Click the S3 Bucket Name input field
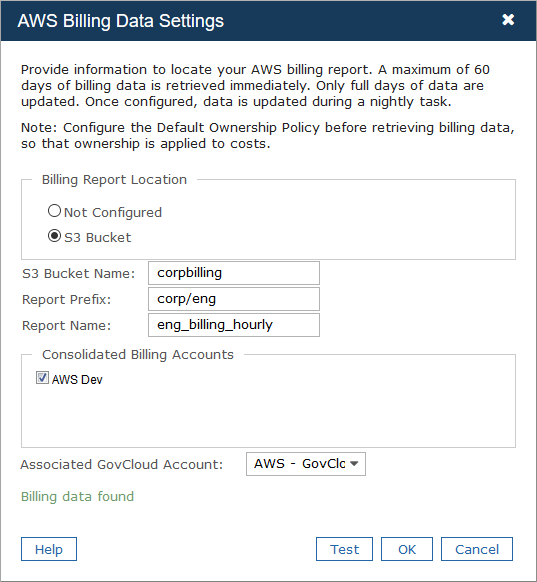Image resolution: width=537 pixels, height=582 pixels. [x=234, y=273]
